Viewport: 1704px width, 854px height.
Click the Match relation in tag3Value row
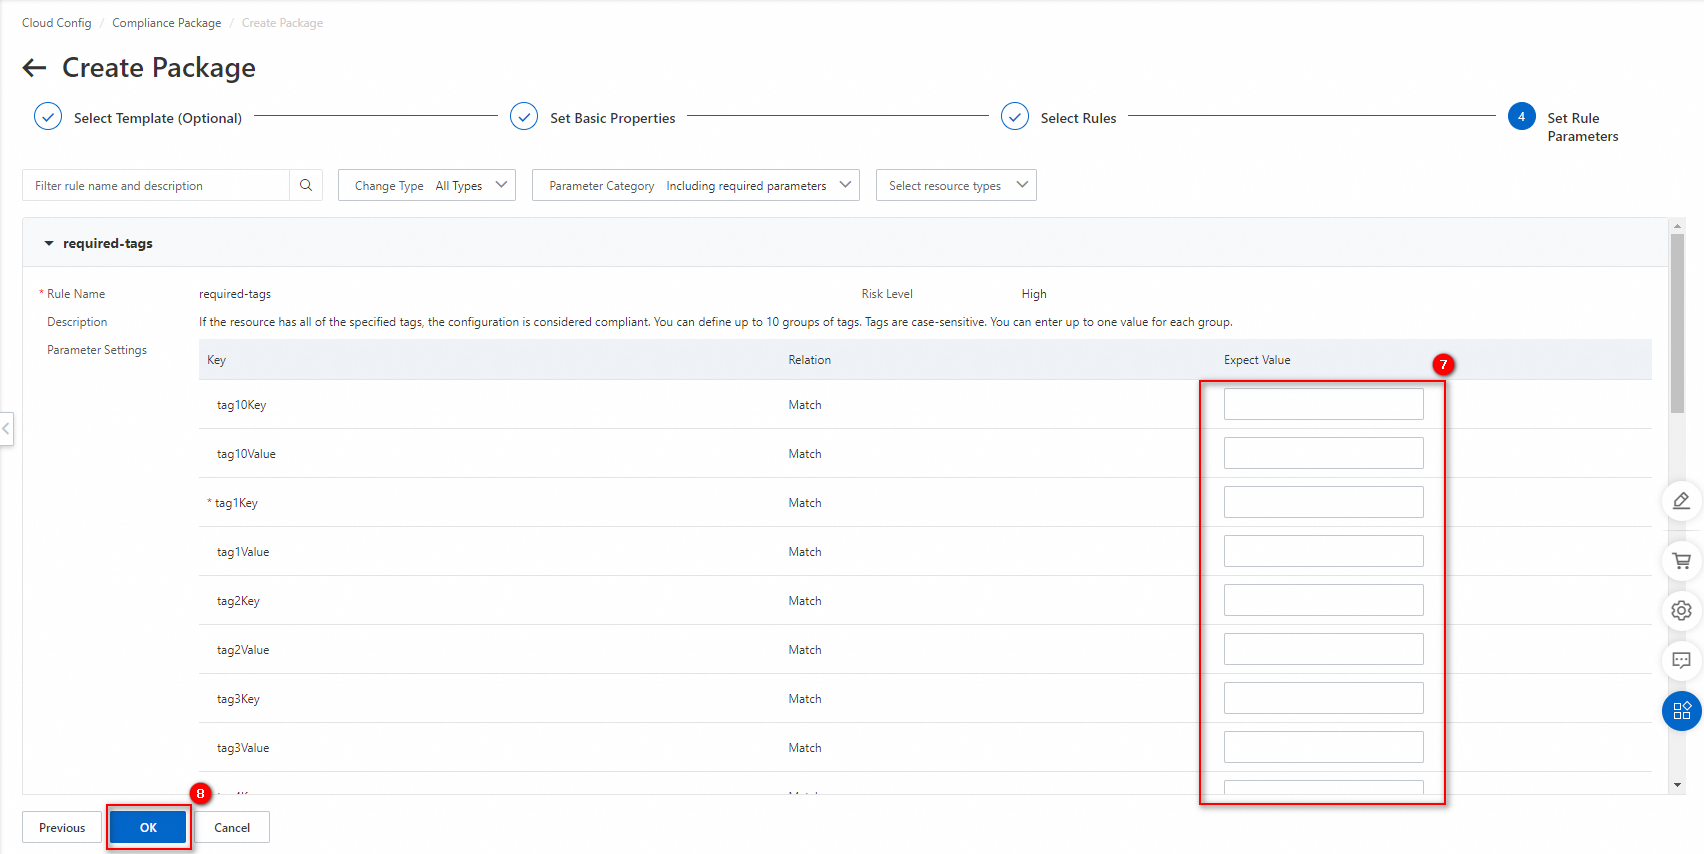(x=805, y=748)
